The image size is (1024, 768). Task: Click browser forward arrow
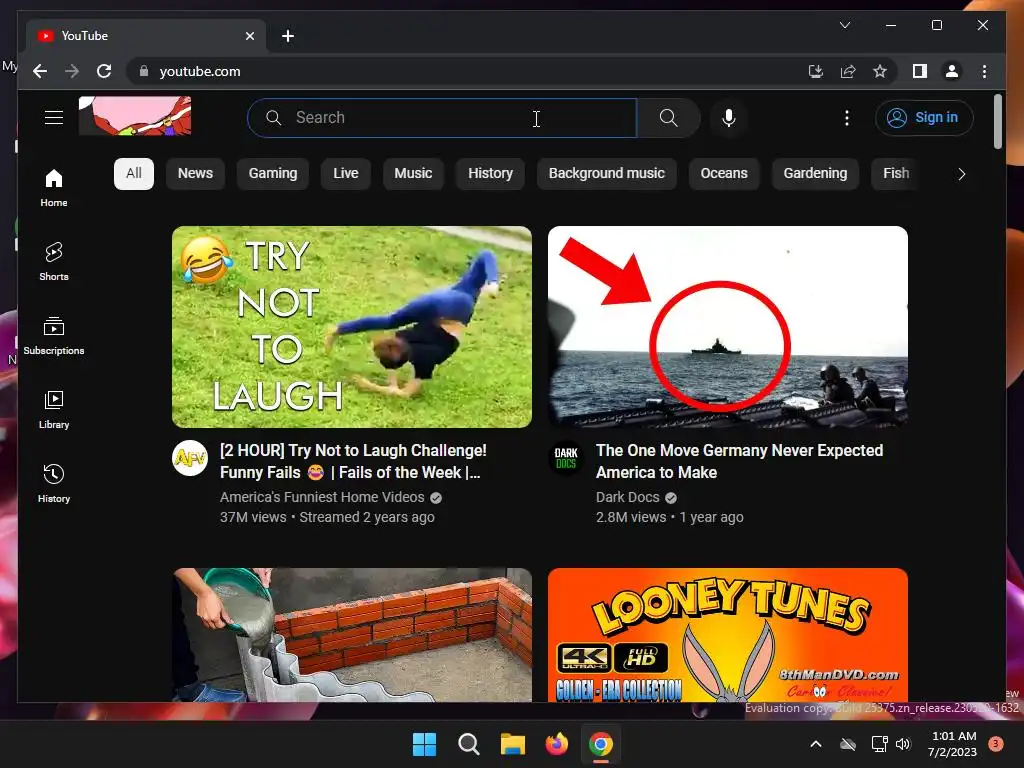pos(72,71)
